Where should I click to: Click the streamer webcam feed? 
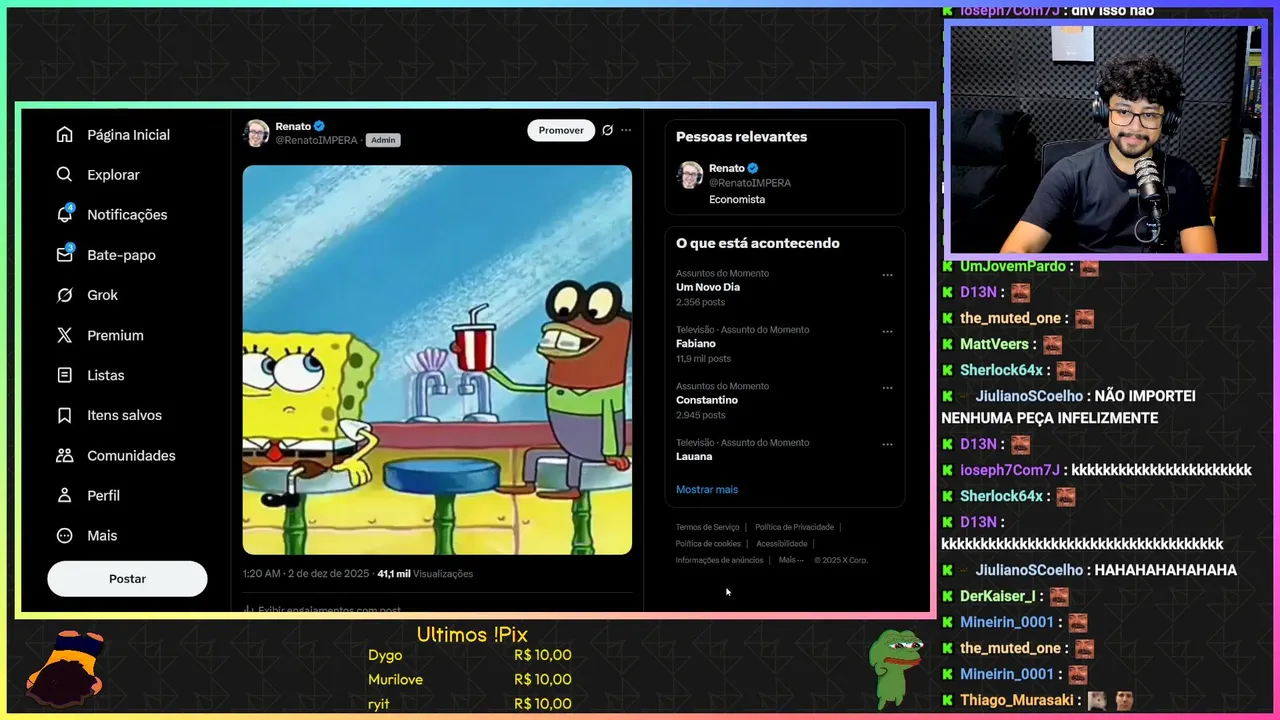(x=1105, y=139)
